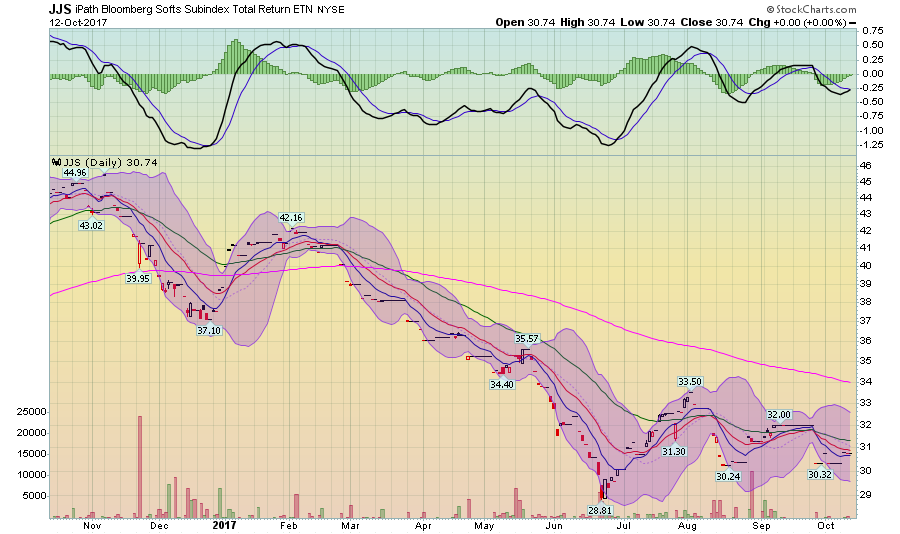Click the JJS ticker symbol in title
Viewport: 900px width, 534px height.
coord(60,9)
